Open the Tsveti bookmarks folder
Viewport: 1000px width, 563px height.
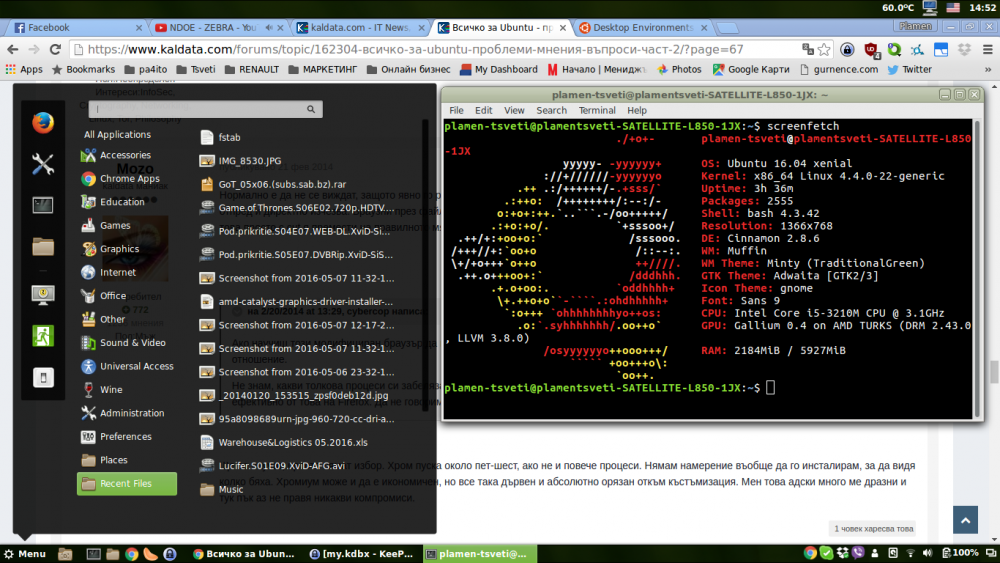click(x=196, y=69)
